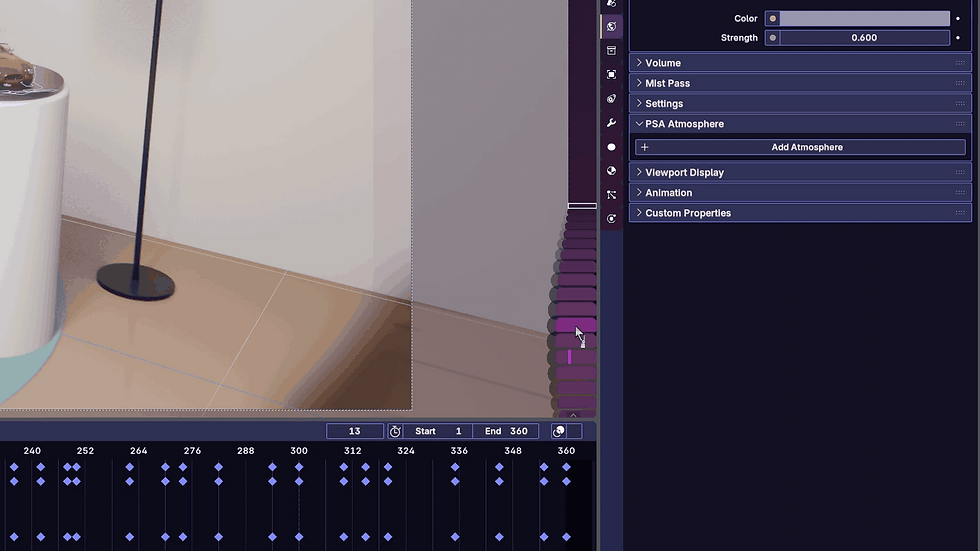The image size is (980, 551).
Task: Click frame 348 on the timeline ruler
Action: click(512, 450)
